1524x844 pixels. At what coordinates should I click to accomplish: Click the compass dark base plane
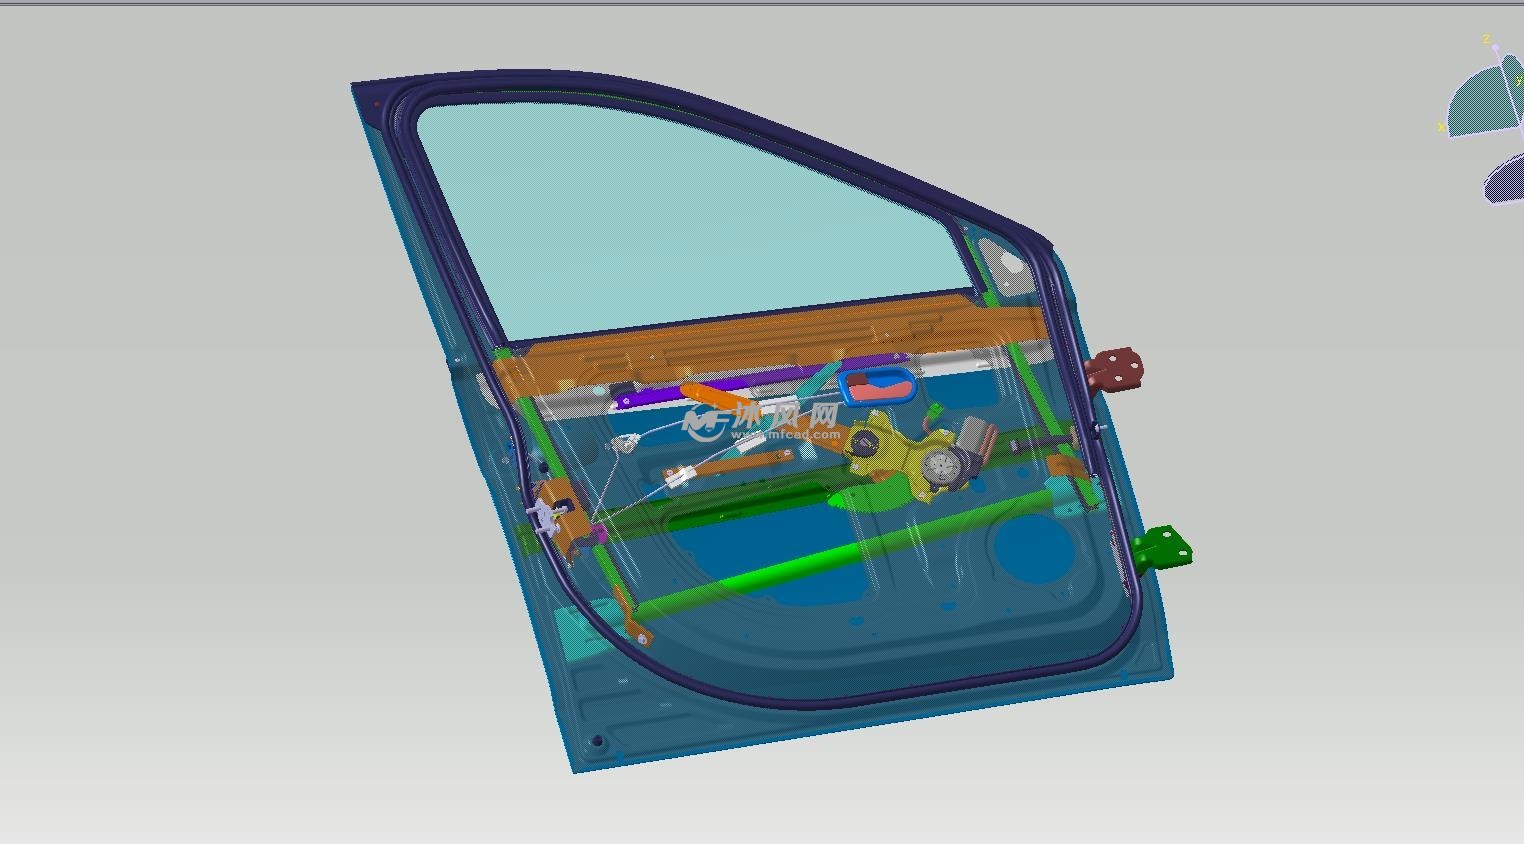click(1504, 181)
